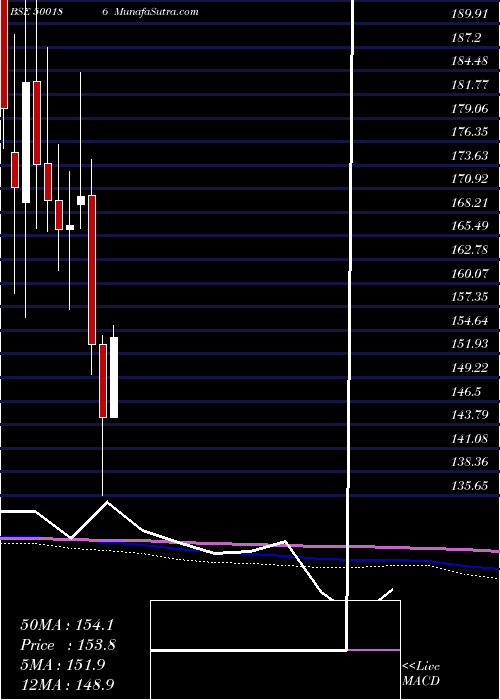Select the 149.22 price label
The height and width of the screenshot is (700, 500).
[470, 368]
